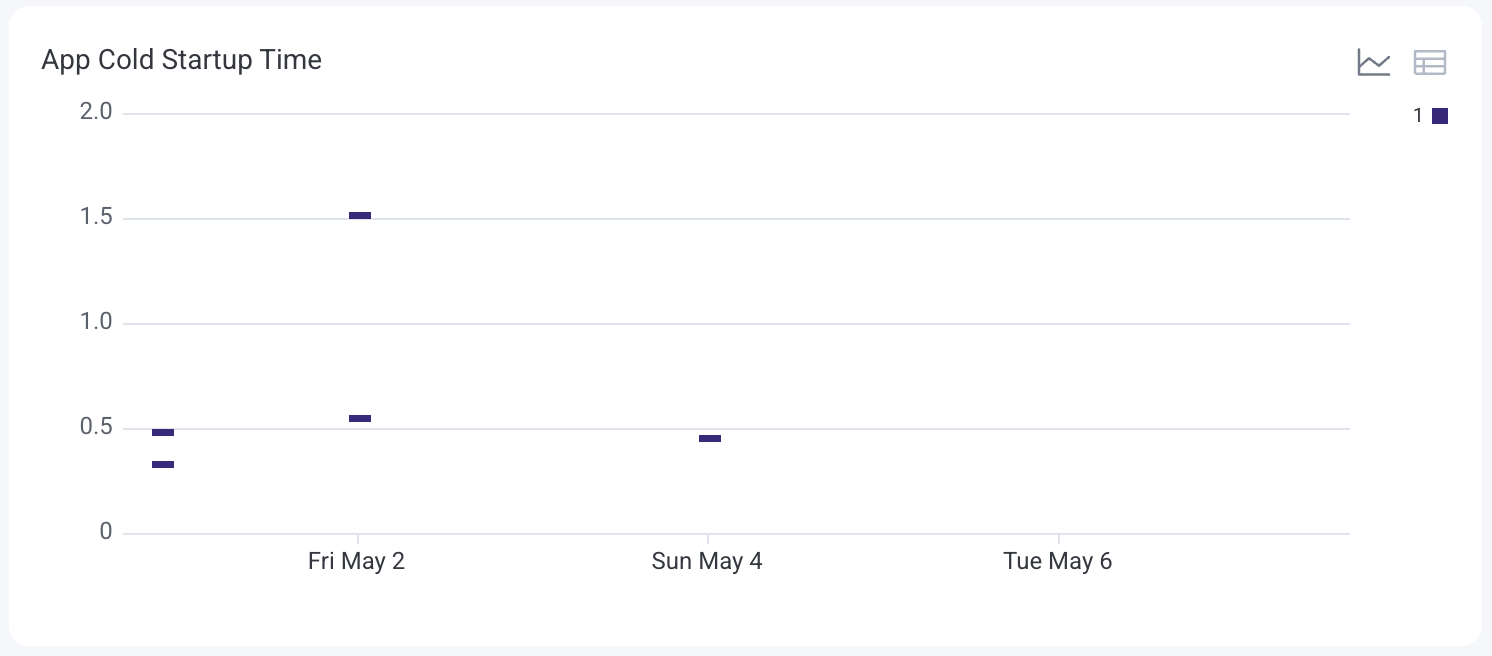The height and width of the screenshot is (656, 1492).
Task: Click the purple color swatch in legend
Action: point(1440,115)
